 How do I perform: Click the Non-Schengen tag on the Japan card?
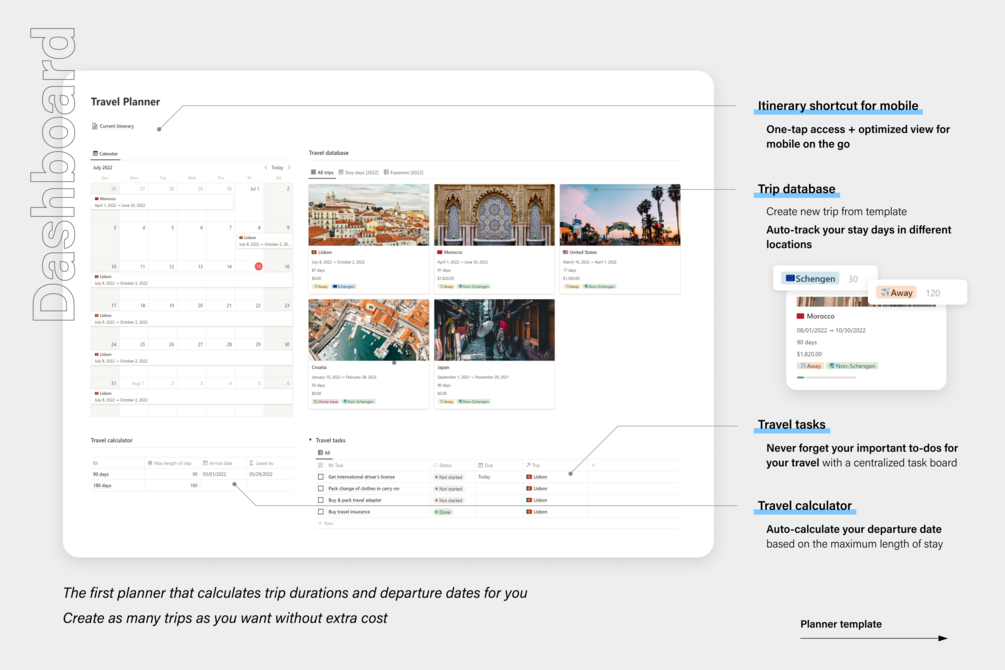click(474, 401)
